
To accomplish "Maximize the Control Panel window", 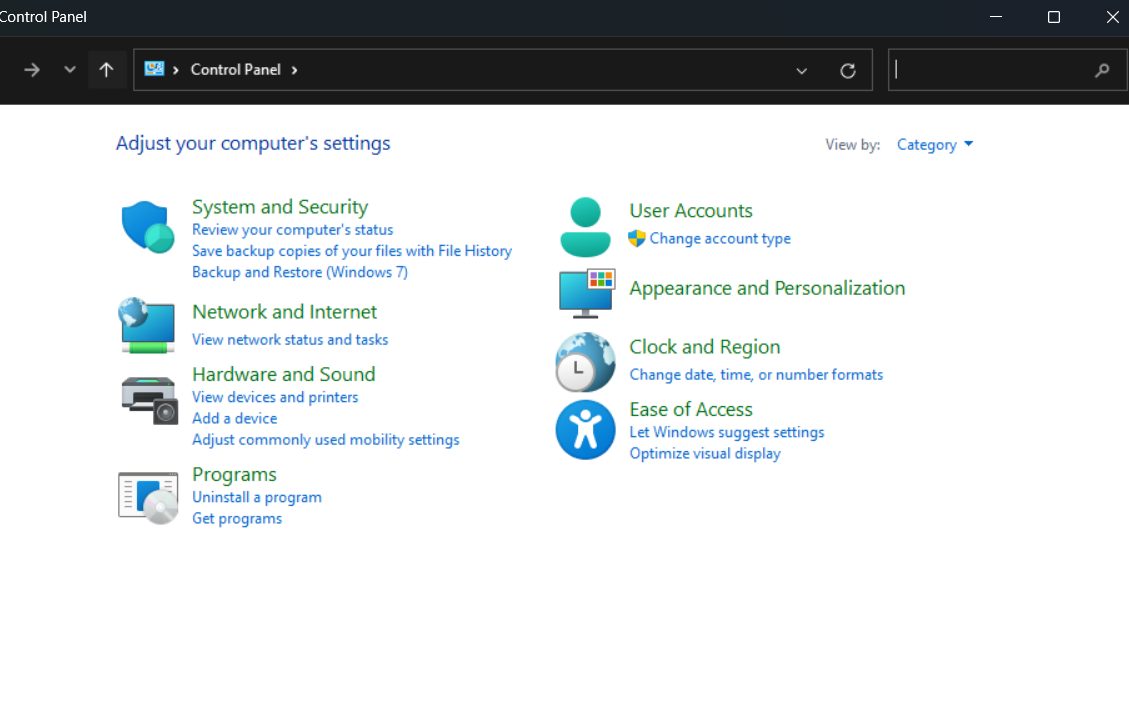I will tap(1053, 17).
